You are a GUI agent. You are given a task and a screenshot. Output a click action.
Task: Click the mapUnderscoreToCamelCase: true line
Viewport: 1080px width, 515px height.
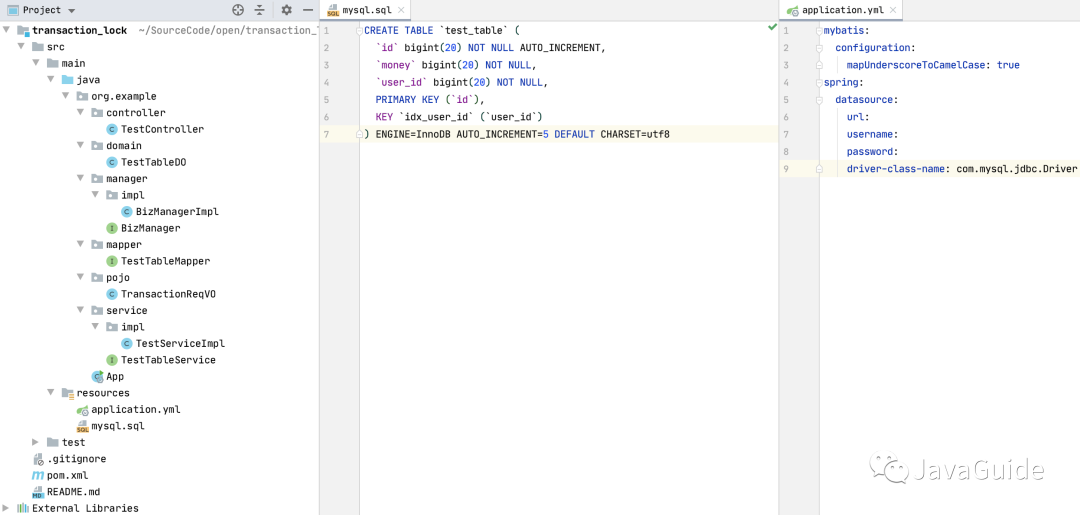[x=933, y=65]
